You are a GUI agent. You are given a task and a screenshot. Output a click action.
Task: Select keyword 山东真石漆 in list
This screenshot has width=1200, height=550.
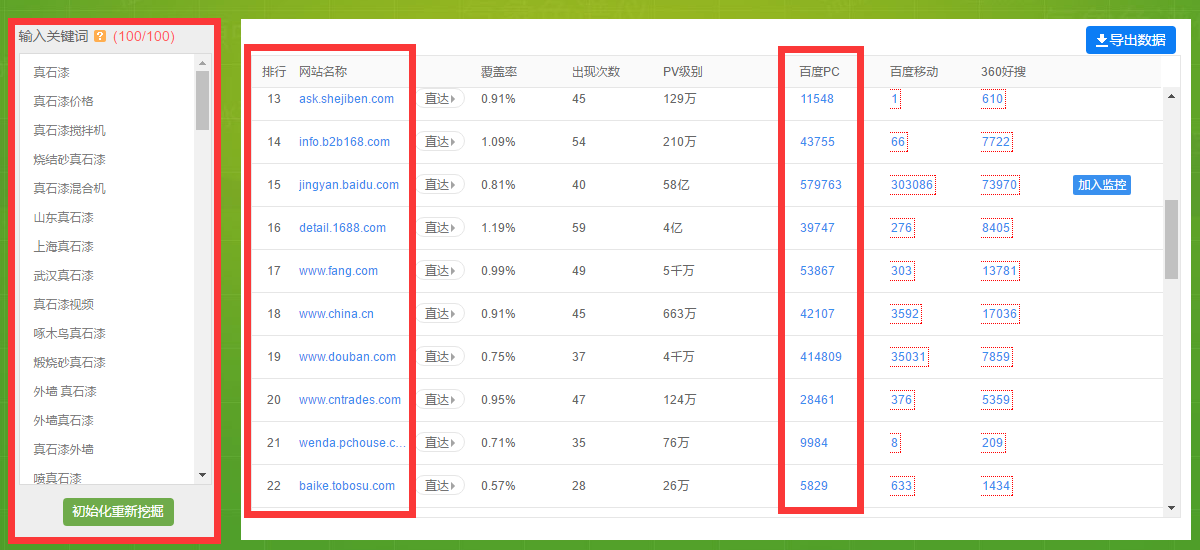pyautogui.click(x=63, y=217)
